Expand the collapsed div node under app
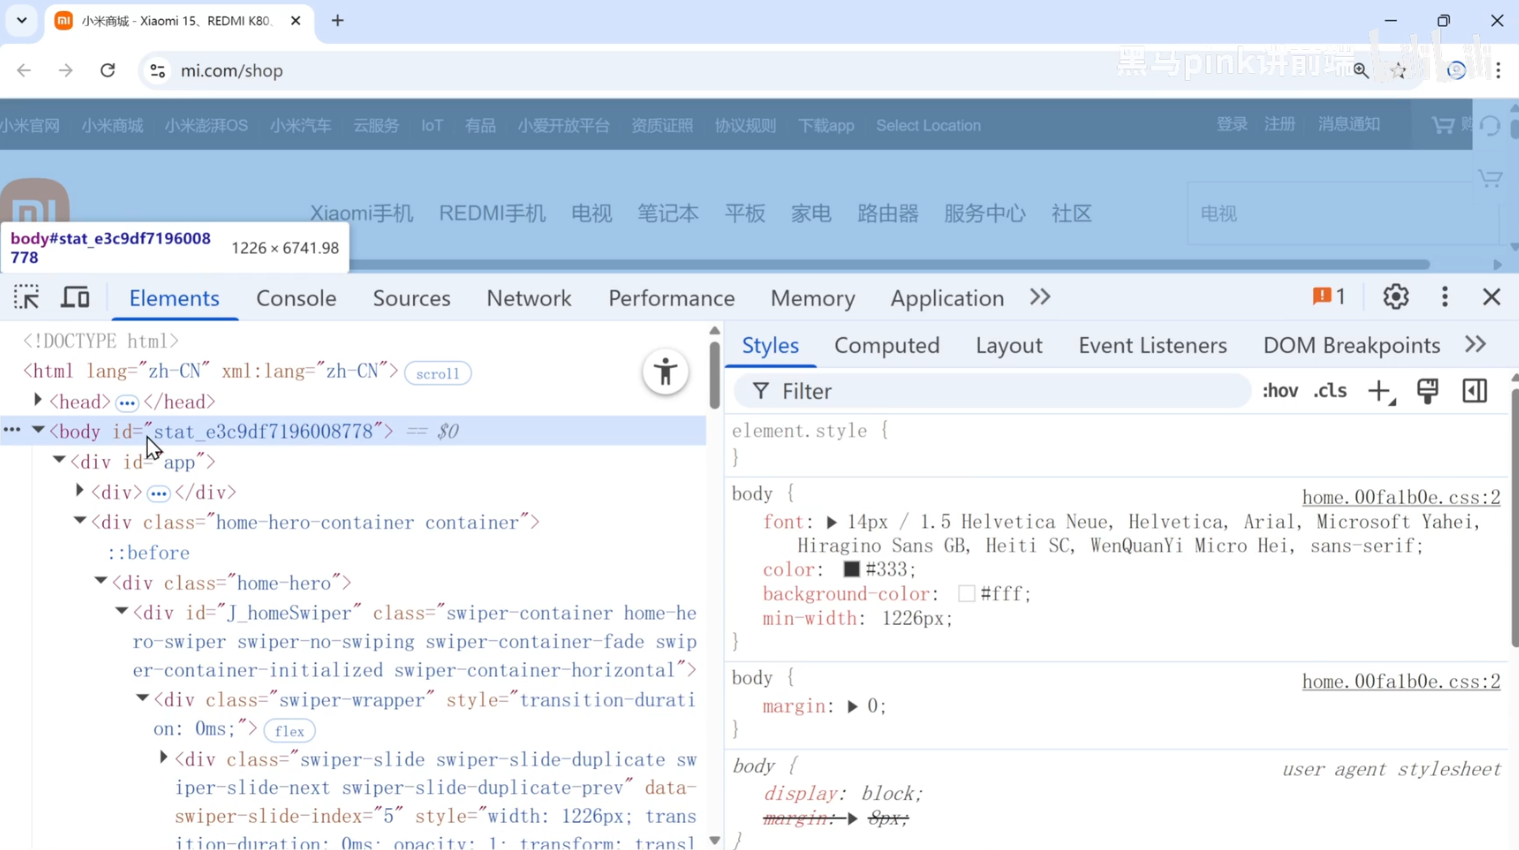This screenshot has height=850, width=1519. (80, 491)
